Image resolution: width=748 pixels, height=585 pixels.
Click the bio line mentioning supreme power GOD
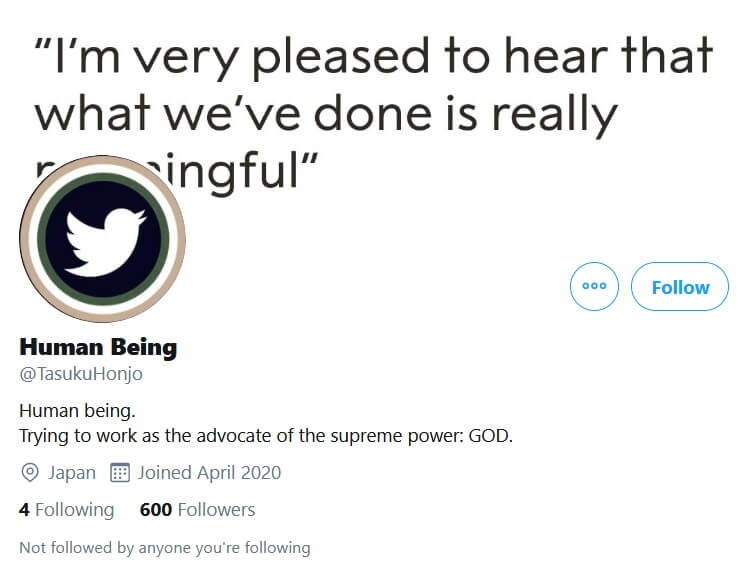click(265, 436)
